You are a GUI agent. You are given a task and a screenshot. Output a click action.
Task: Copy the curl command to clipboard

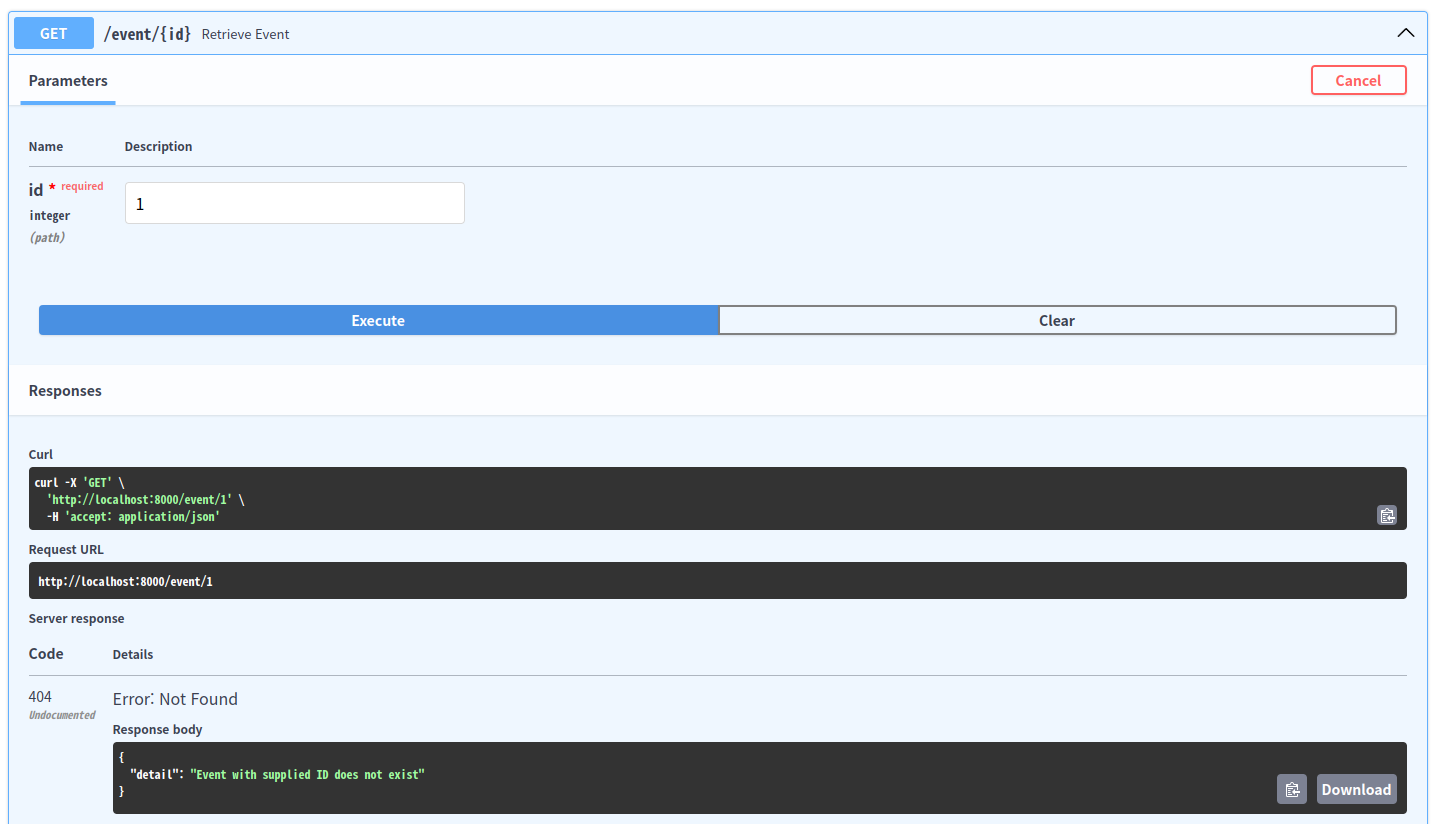[1387, 515]
